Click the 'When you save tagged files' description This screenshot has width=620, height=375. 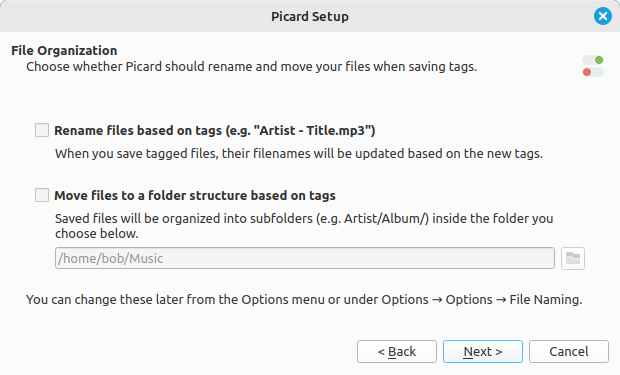point(299,153)
